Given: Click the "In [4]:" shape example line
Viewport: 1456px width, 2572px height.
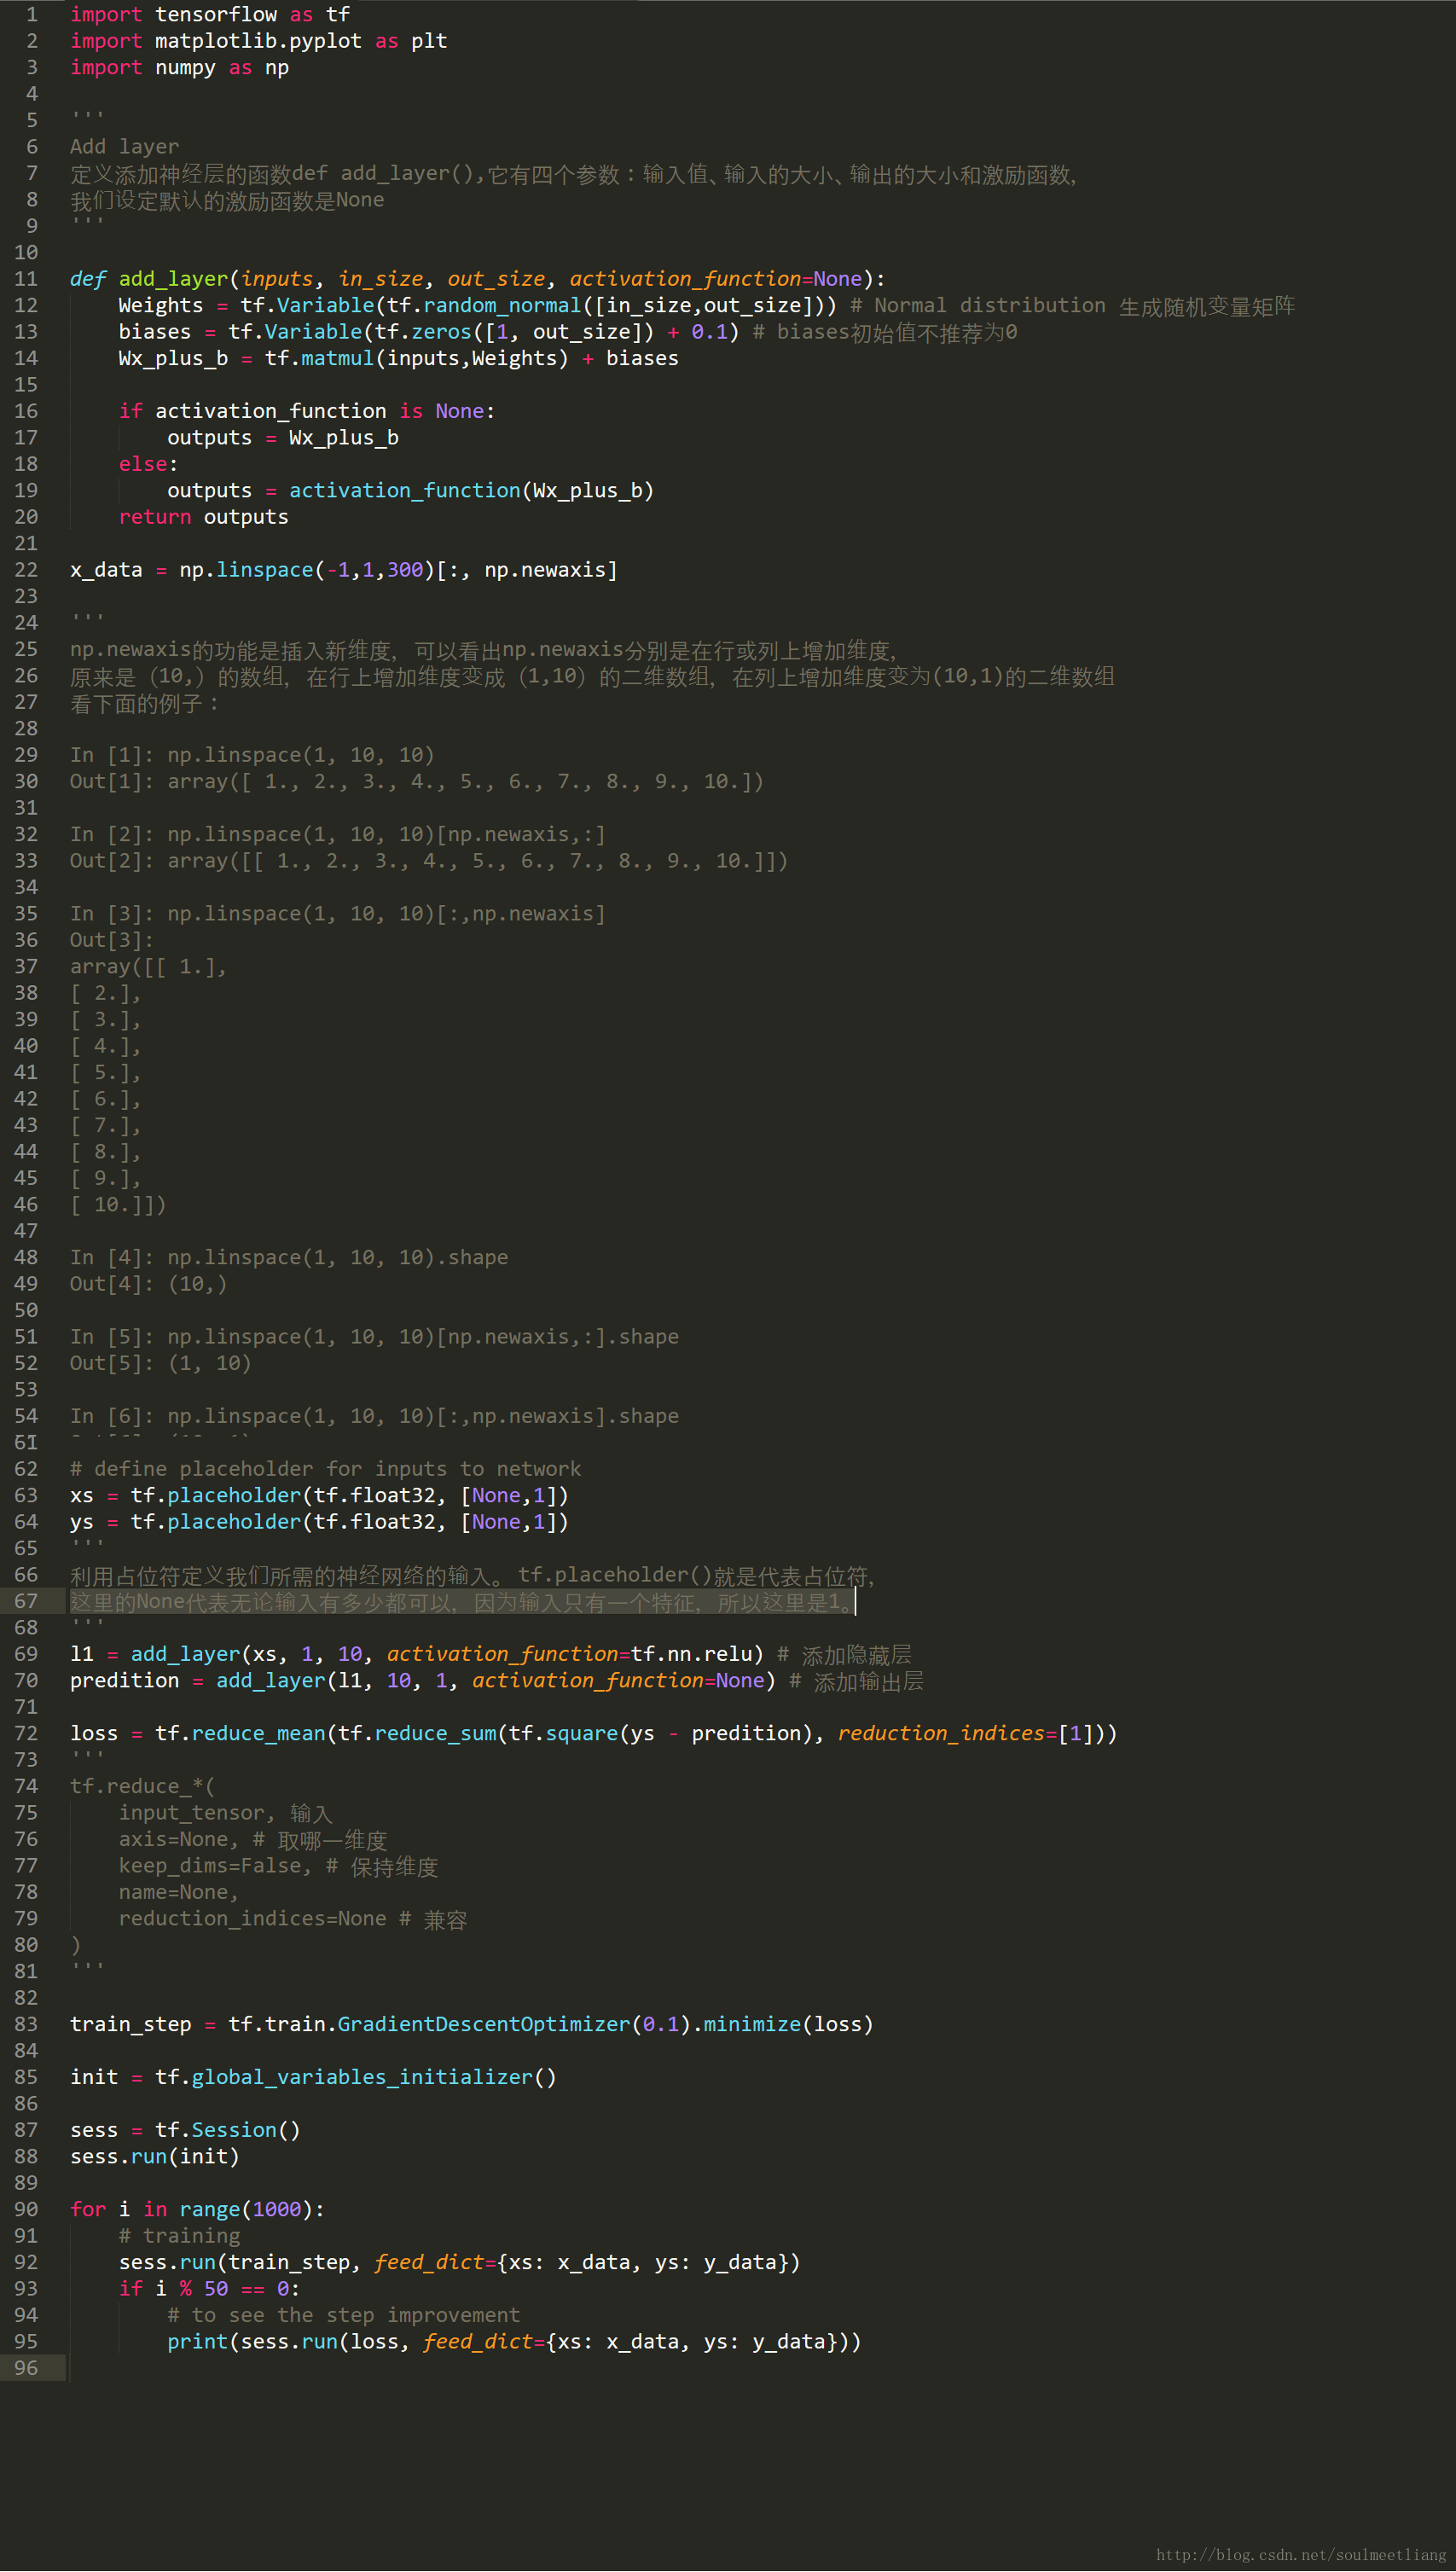Looking at the screenshot, I should pyautogui.click(x=289, y=1258).
